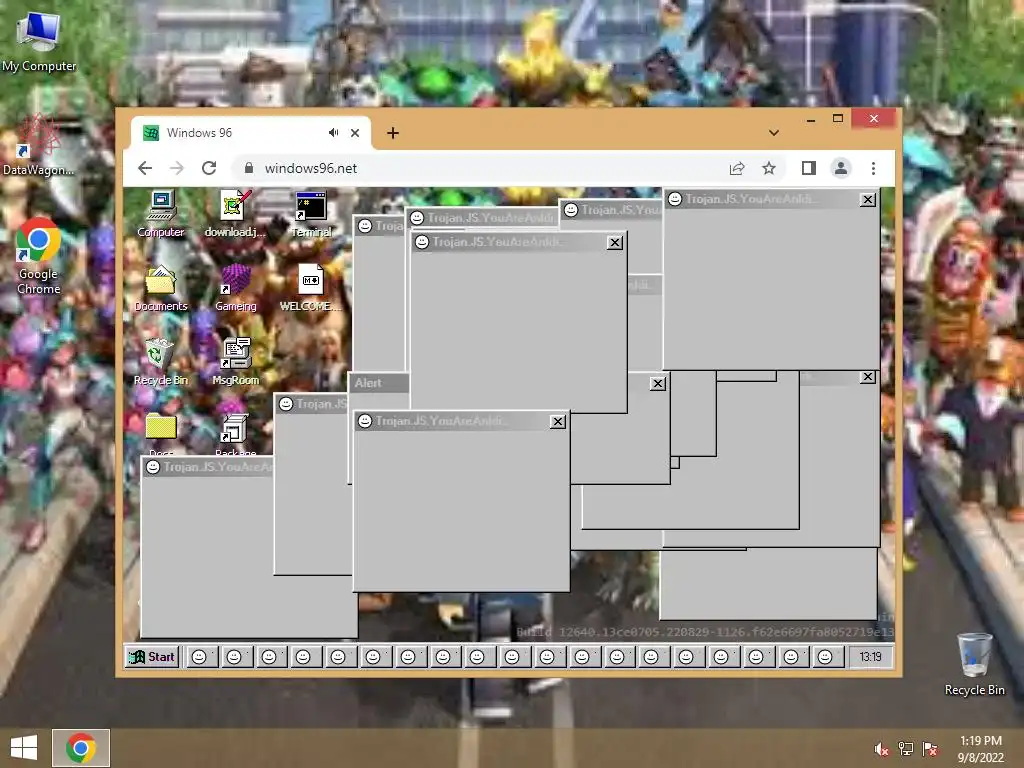This screenshot has height=768, width=1024.
Task: Mute the Windows 96 tab audio icon
Action: coord(334,133)
